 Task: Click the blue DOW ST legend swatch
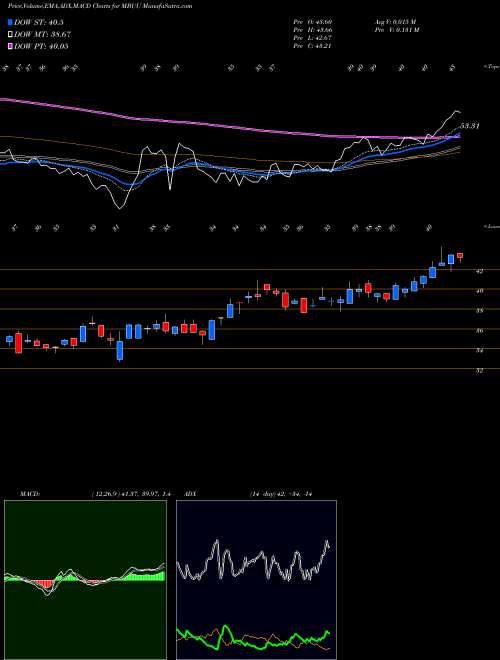point(11,22)
